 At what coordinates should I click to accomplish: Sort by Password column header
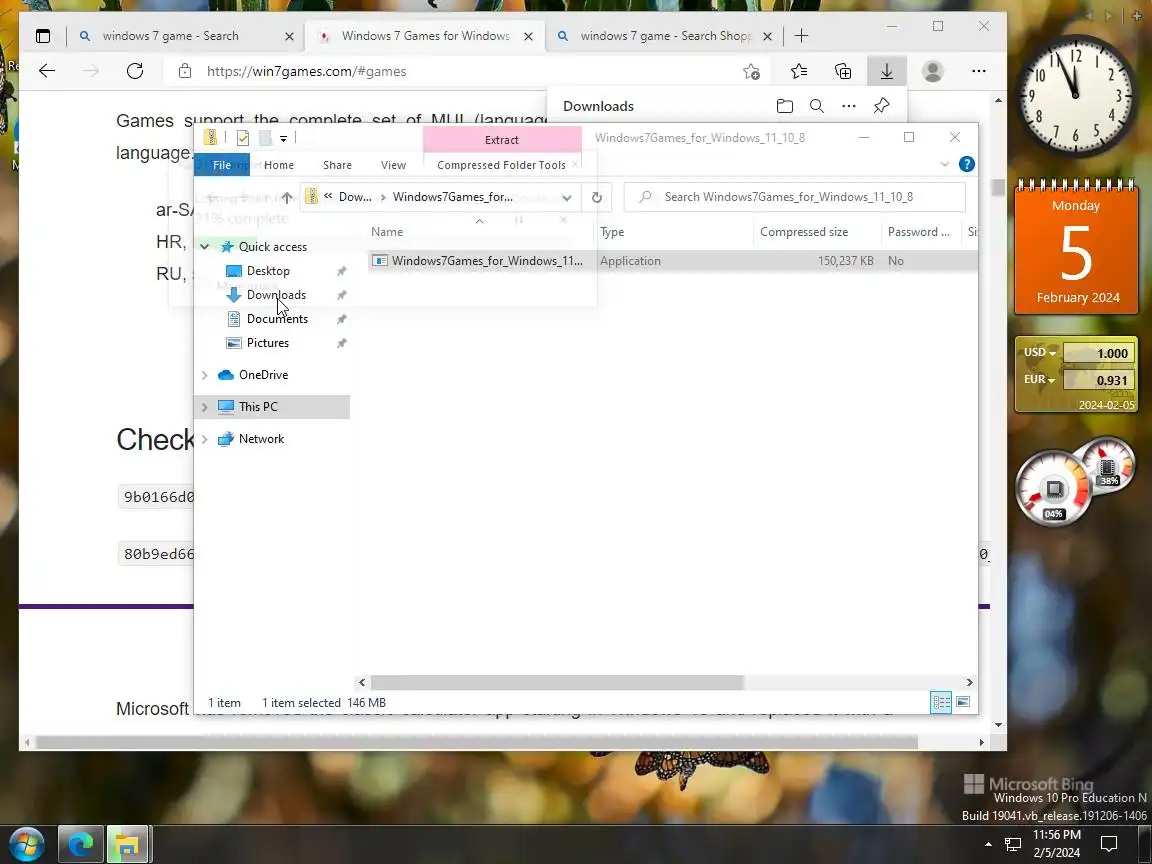(x=921, y=231)
